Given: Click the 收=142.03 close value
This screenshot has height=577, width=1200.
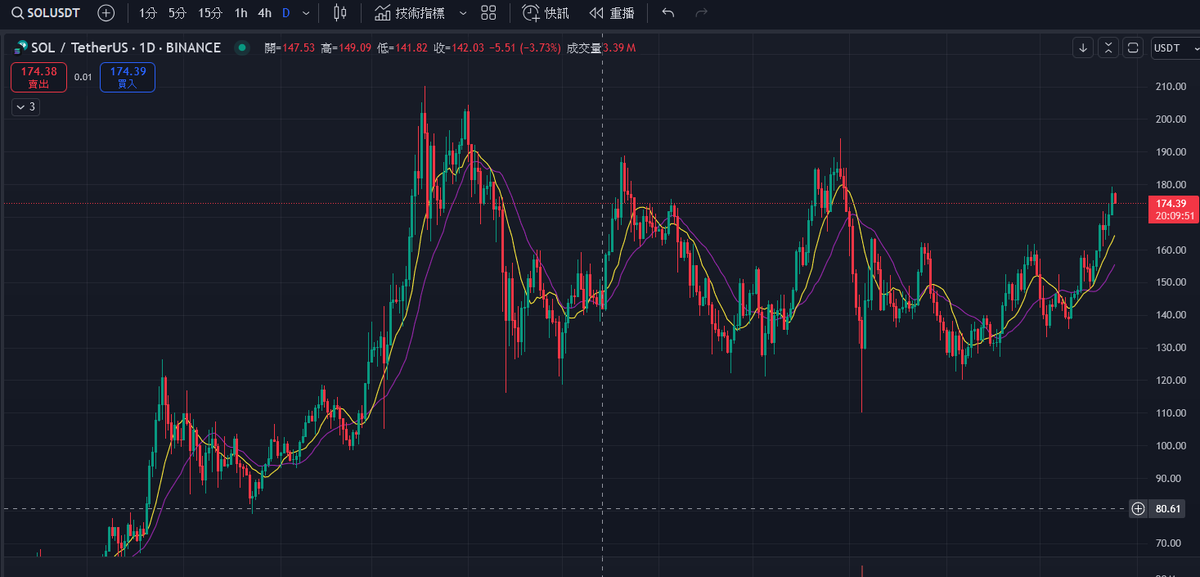Looking at the screenshot, I should click(458, 48).
